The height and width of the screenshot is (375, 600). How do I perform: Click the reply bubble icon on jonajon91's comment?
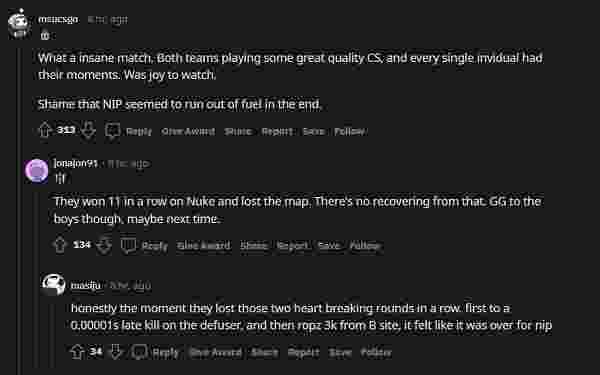[x=128, y=245]
